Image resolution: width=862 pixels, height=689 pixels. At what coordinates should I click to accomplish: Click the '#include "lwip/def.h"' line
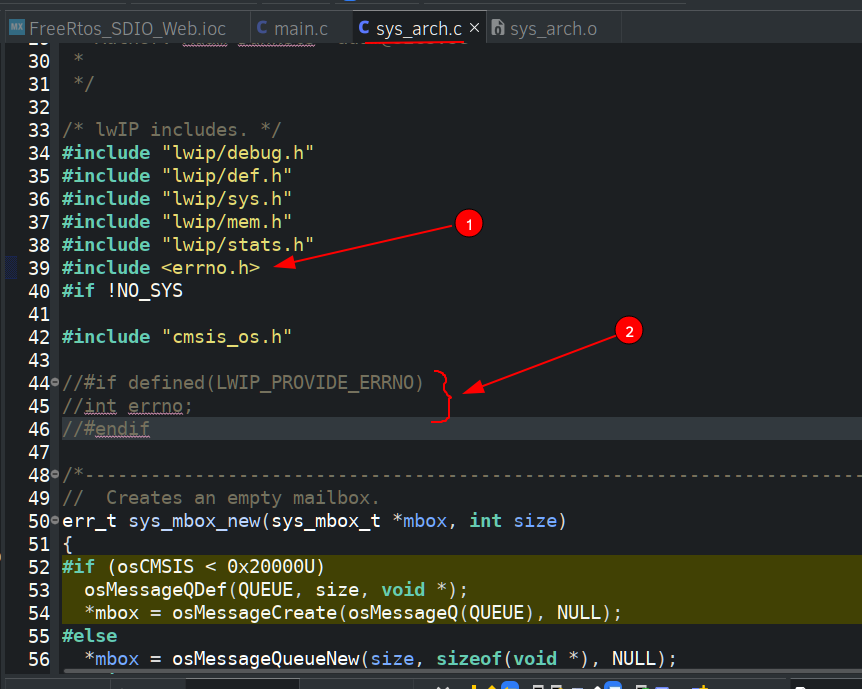176,176
